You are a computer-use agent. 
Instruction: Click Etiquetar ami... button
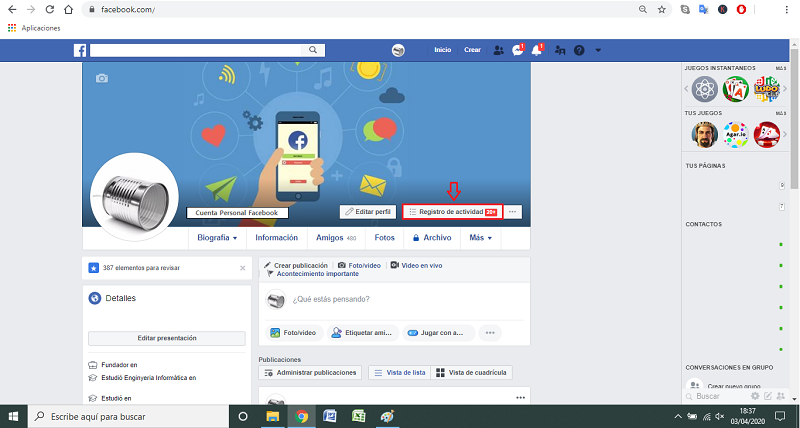[363, 333]
